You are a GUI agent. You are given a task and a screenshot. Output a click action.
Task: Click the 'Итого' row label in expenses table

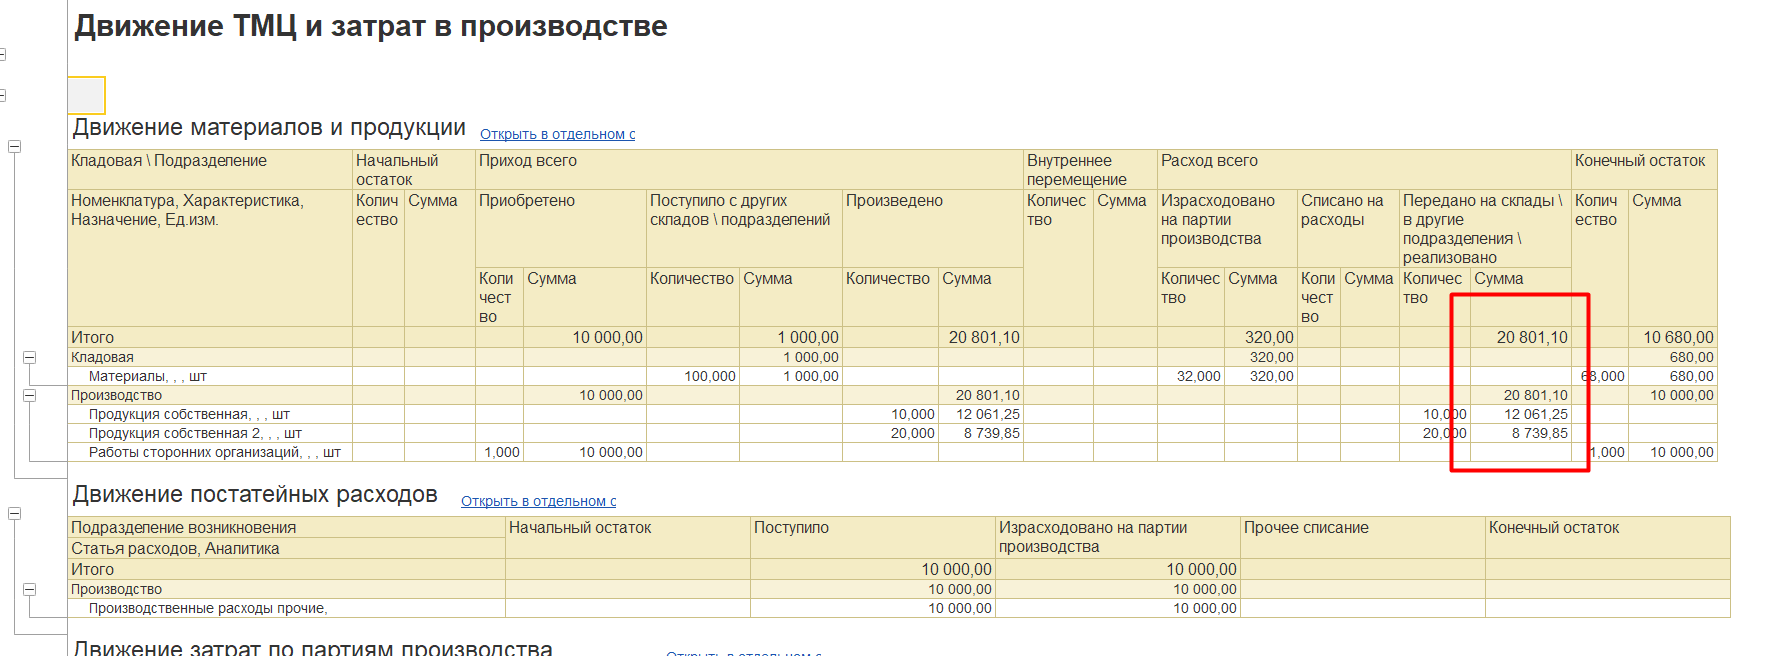click(x=92, y=569)
